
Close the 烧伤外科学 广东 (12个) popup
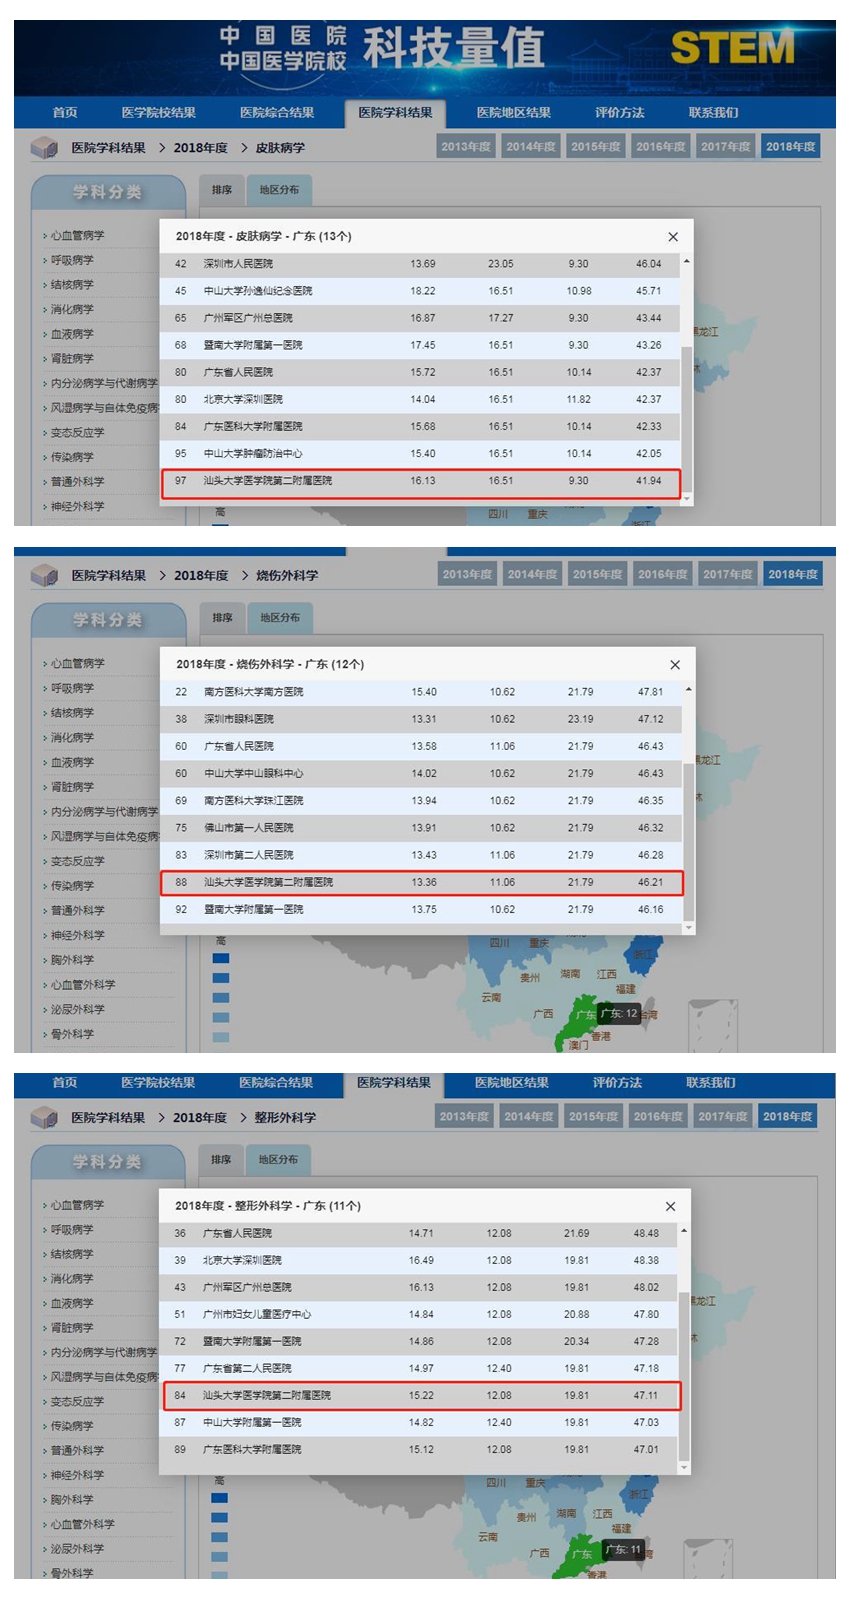675,665
